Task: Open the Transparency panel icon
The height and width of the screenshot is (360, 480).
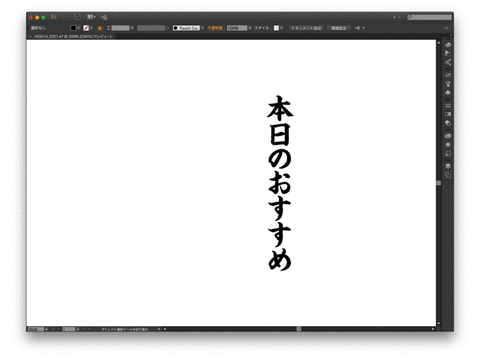Action: pos(448,123)
